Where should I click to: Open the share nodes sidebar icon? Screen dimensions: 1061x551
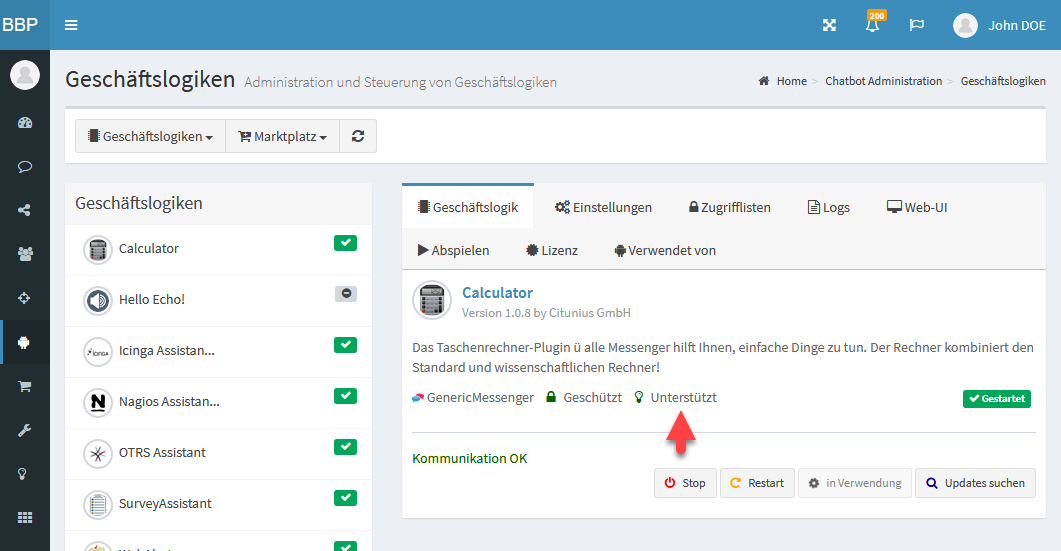coord(25,211)
